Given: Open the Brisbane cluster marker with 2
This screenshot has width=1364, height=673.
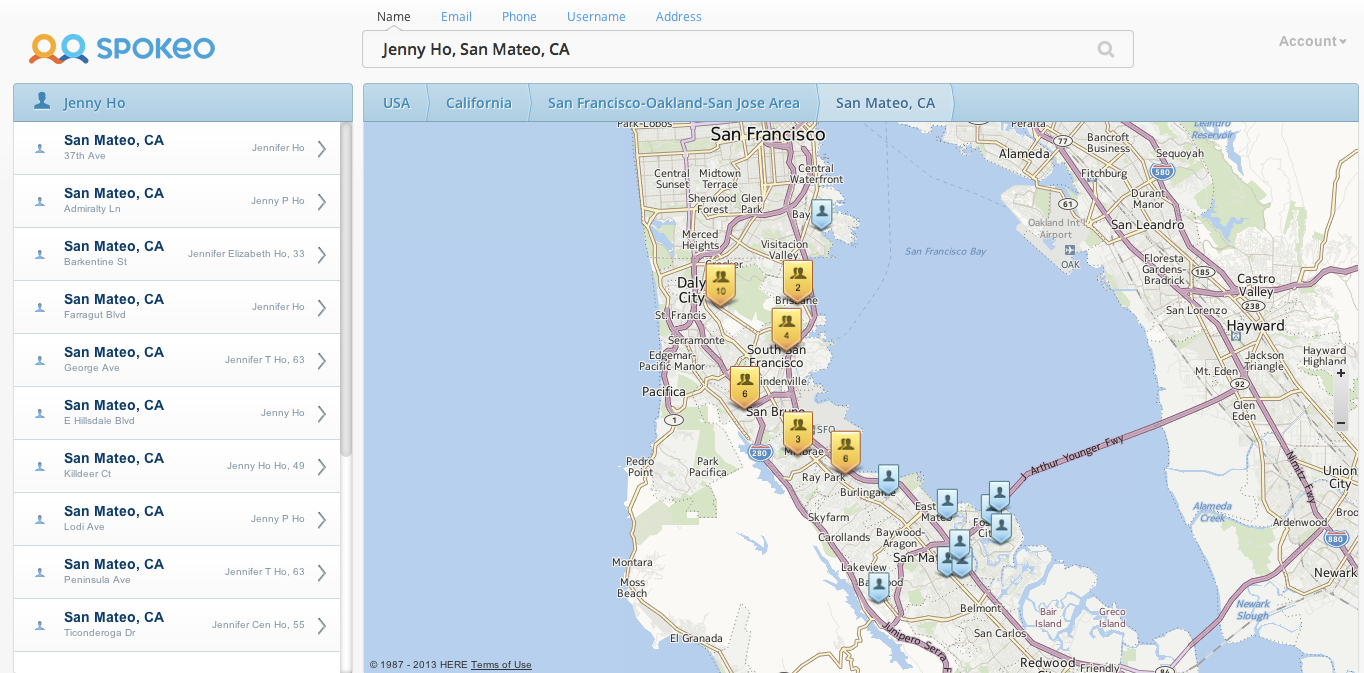Looking at the screenshot, I should point(797,279).
